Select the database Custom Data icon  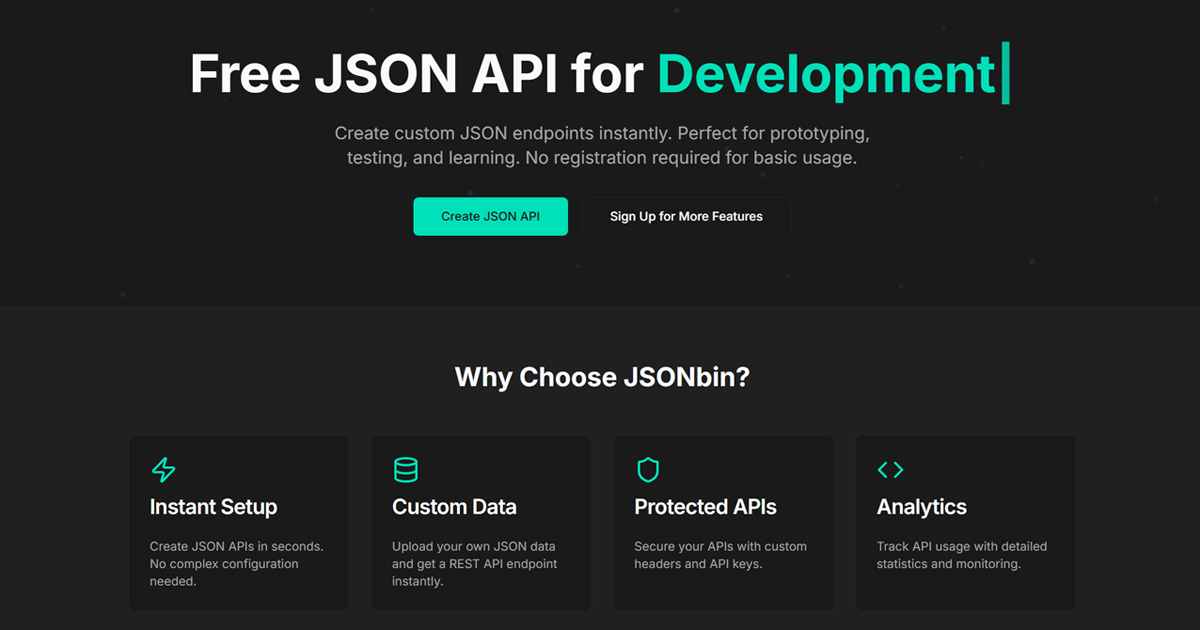tap(405, 470)
